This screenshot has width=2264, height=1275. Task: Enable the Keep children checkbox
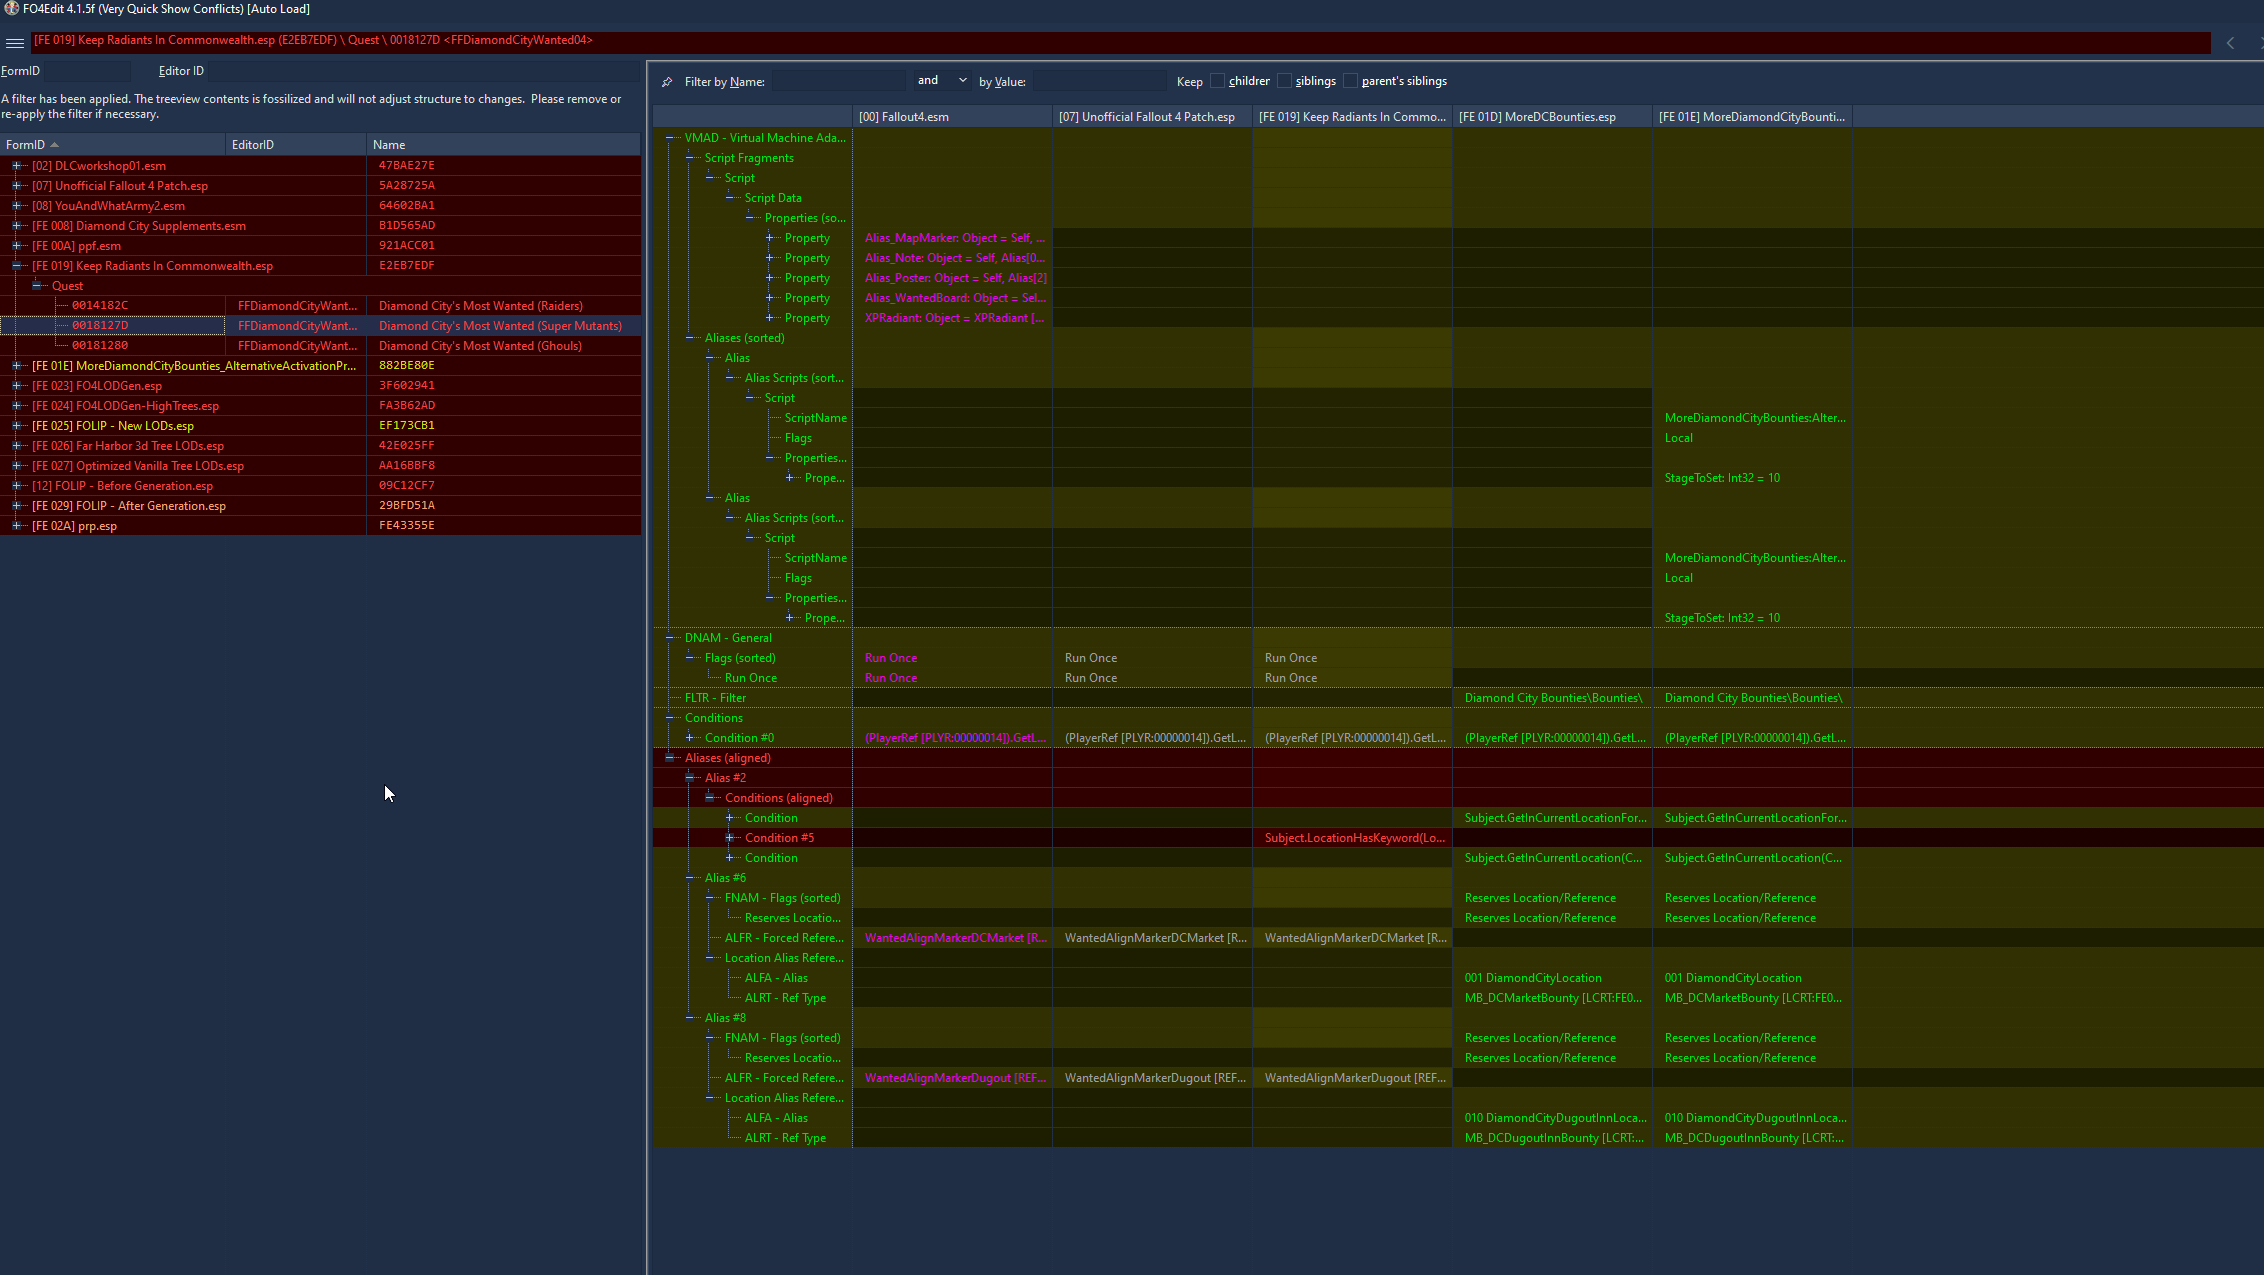[1217, 81]
